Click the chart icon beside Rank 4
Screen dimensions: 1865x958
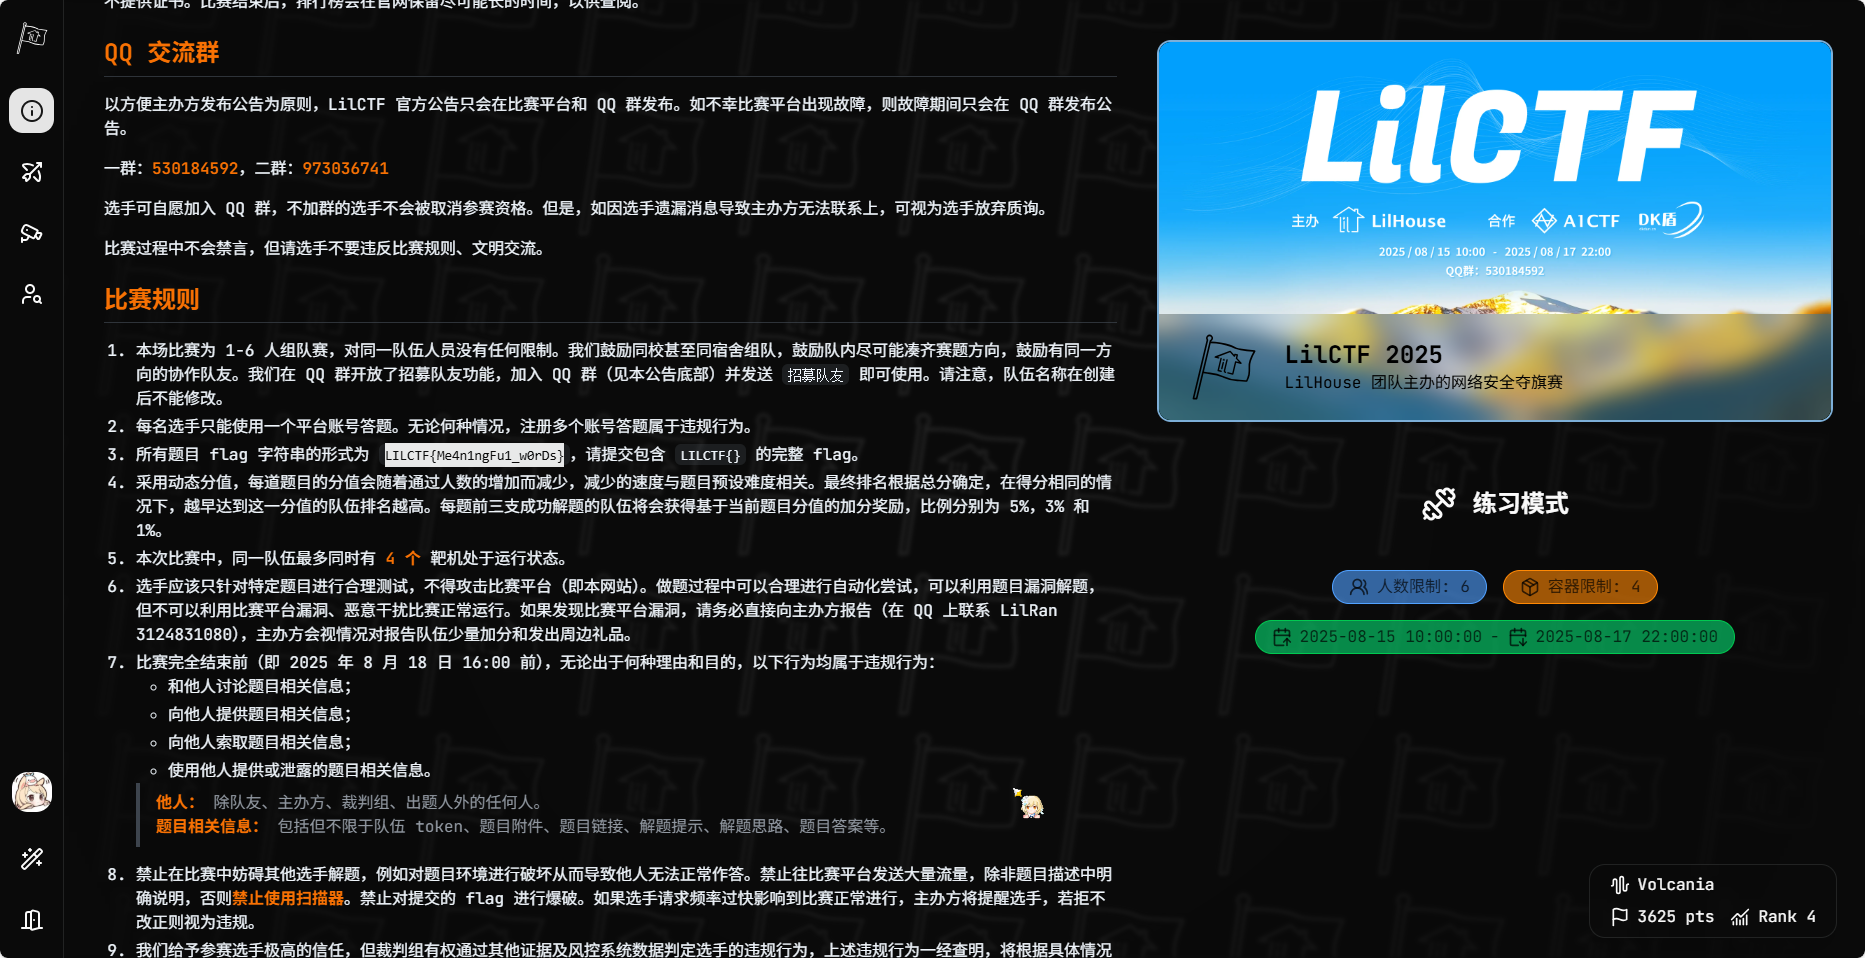[1740, 917]
